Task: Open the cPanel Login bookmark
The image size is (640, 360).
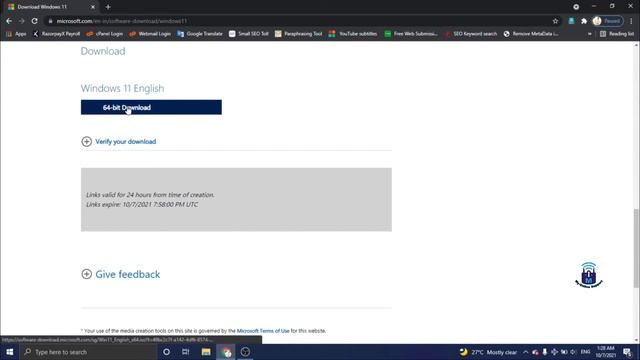Action: 104,34
